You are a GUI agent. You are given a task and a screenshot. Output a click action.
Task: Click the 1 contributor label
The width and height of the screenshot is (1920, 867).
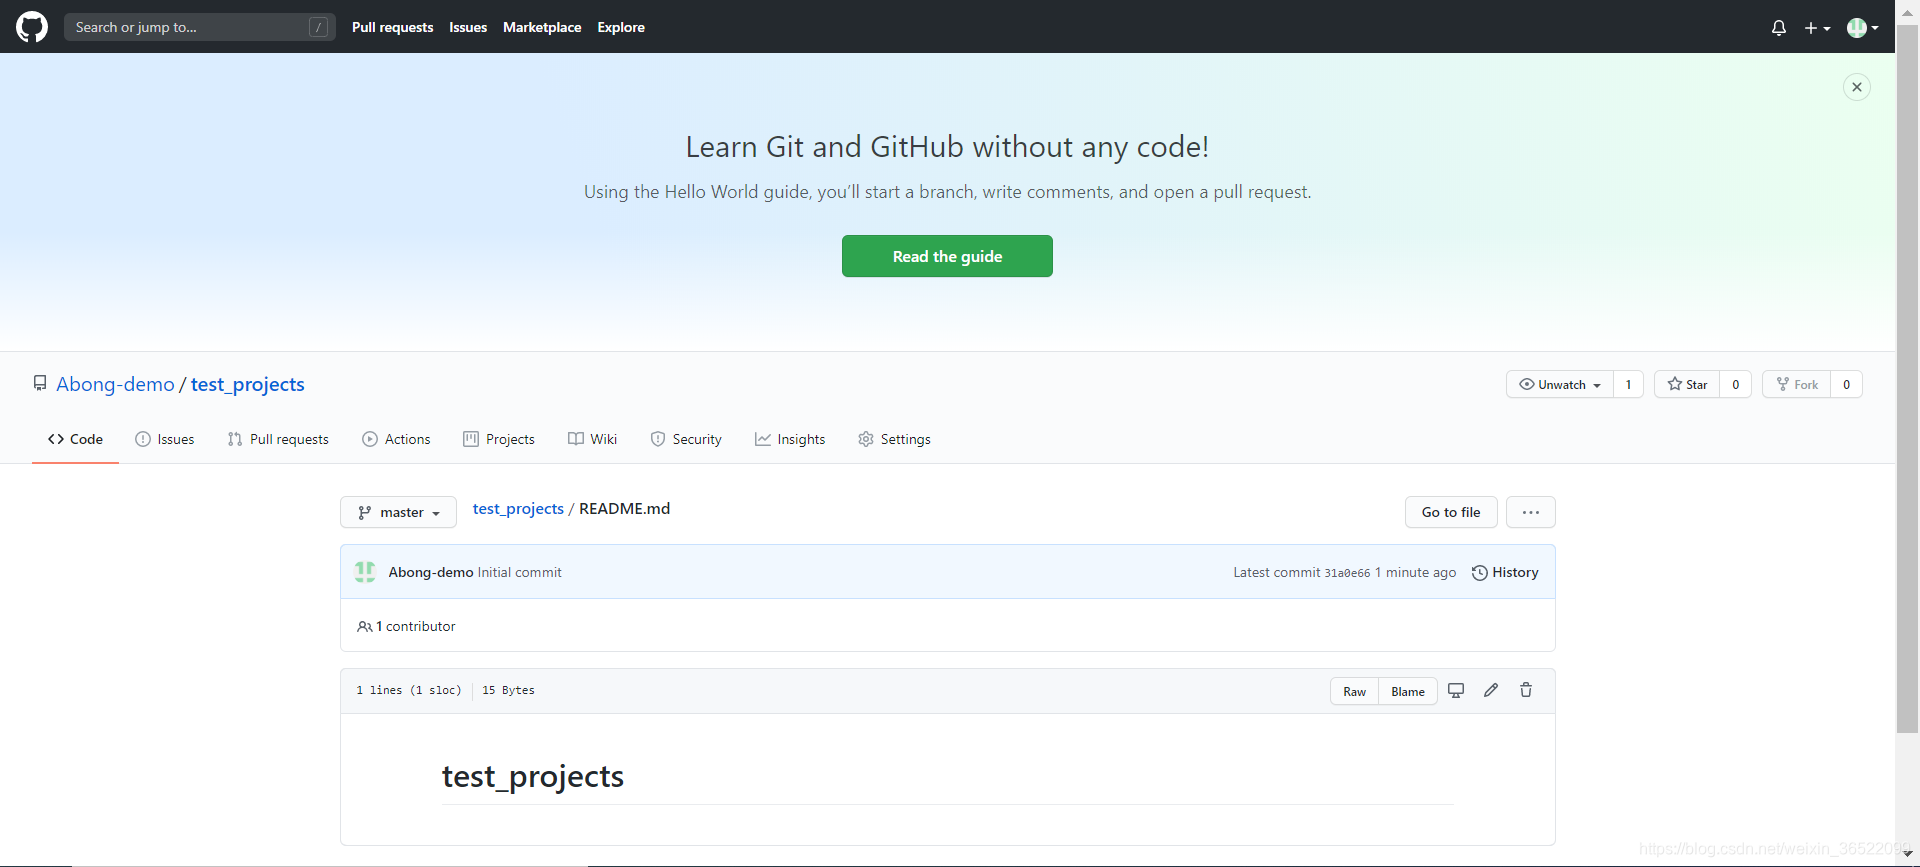tap(406, 626)
